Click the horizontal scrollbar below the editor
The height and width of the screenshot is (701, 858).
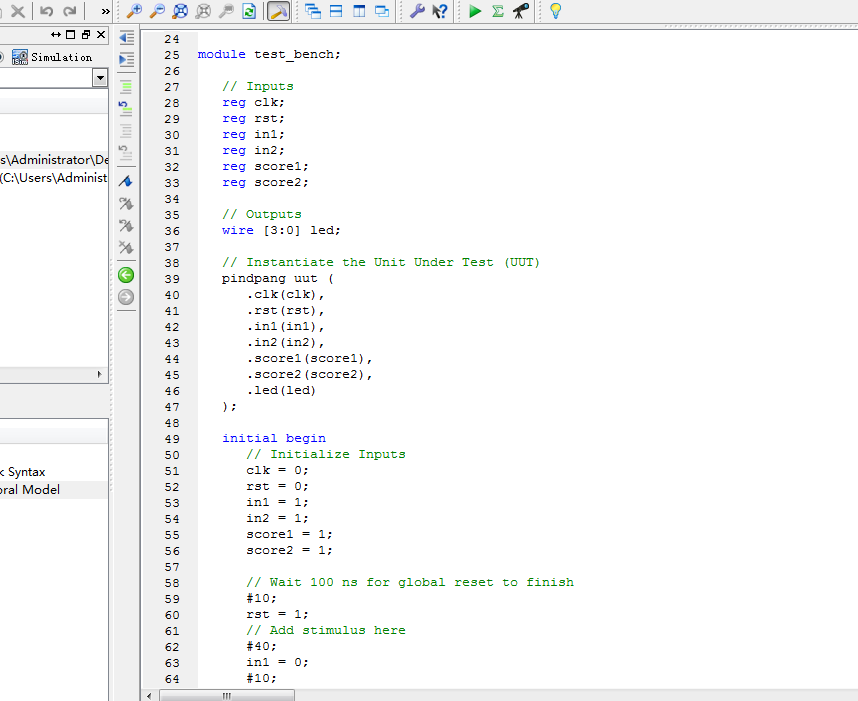227,692
